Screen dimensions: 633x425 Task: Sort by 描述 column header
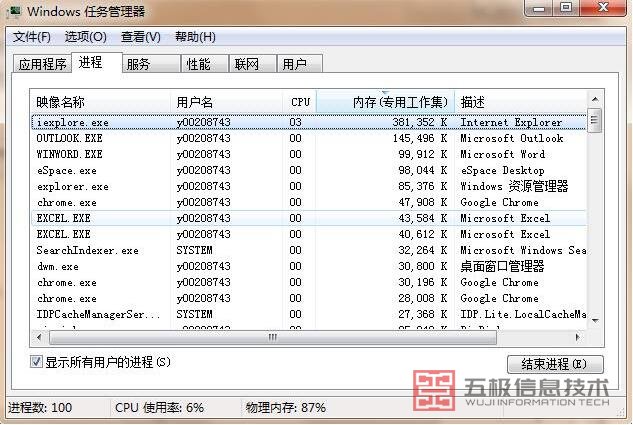(x=521, y=102)
